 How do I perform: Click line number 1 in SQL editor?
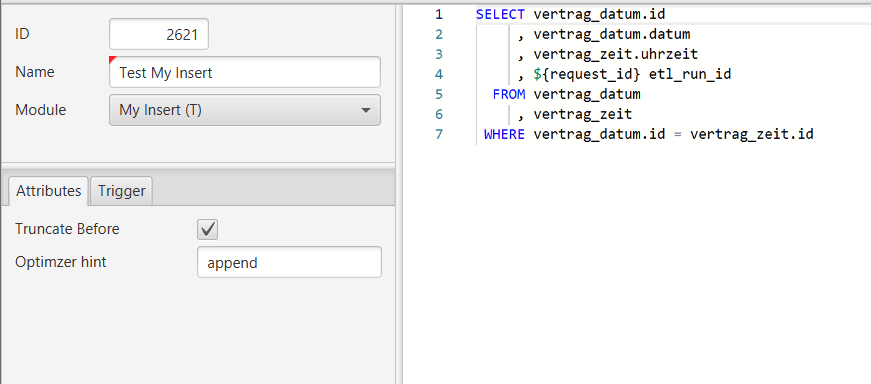click(439, 14)
